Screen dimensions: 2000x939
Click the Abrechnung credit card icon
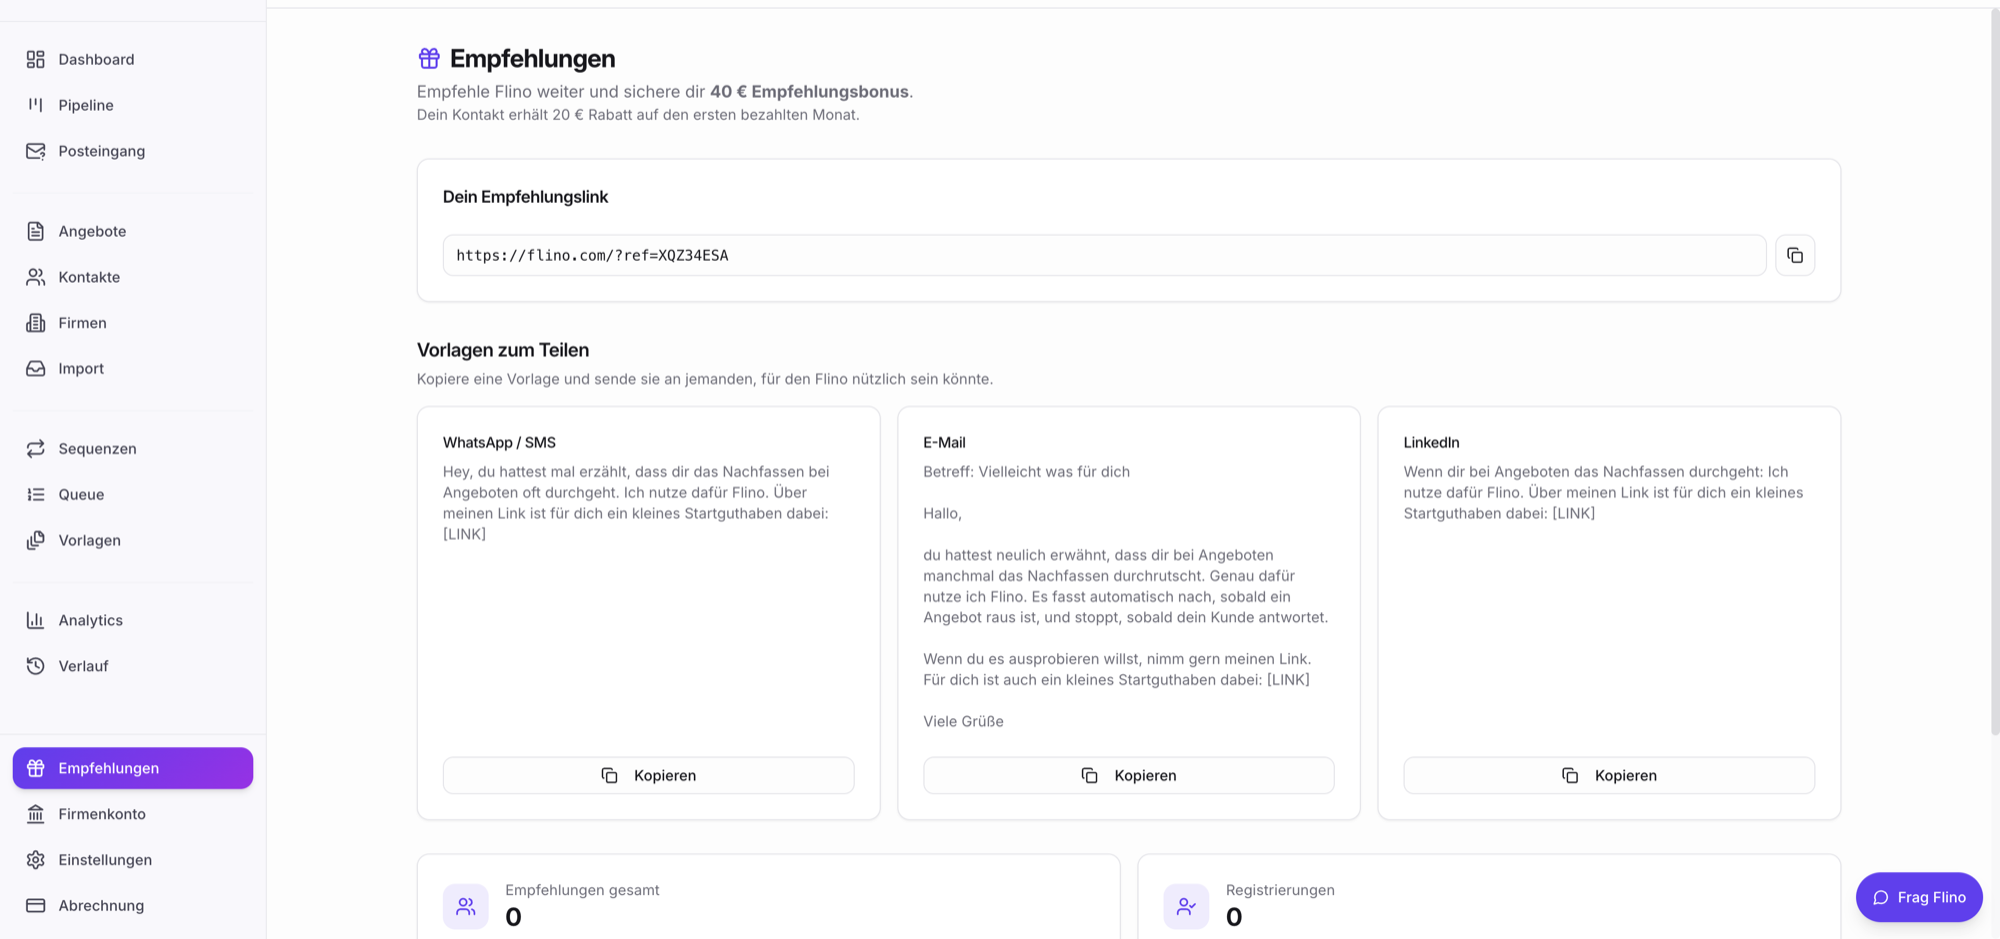36,905
